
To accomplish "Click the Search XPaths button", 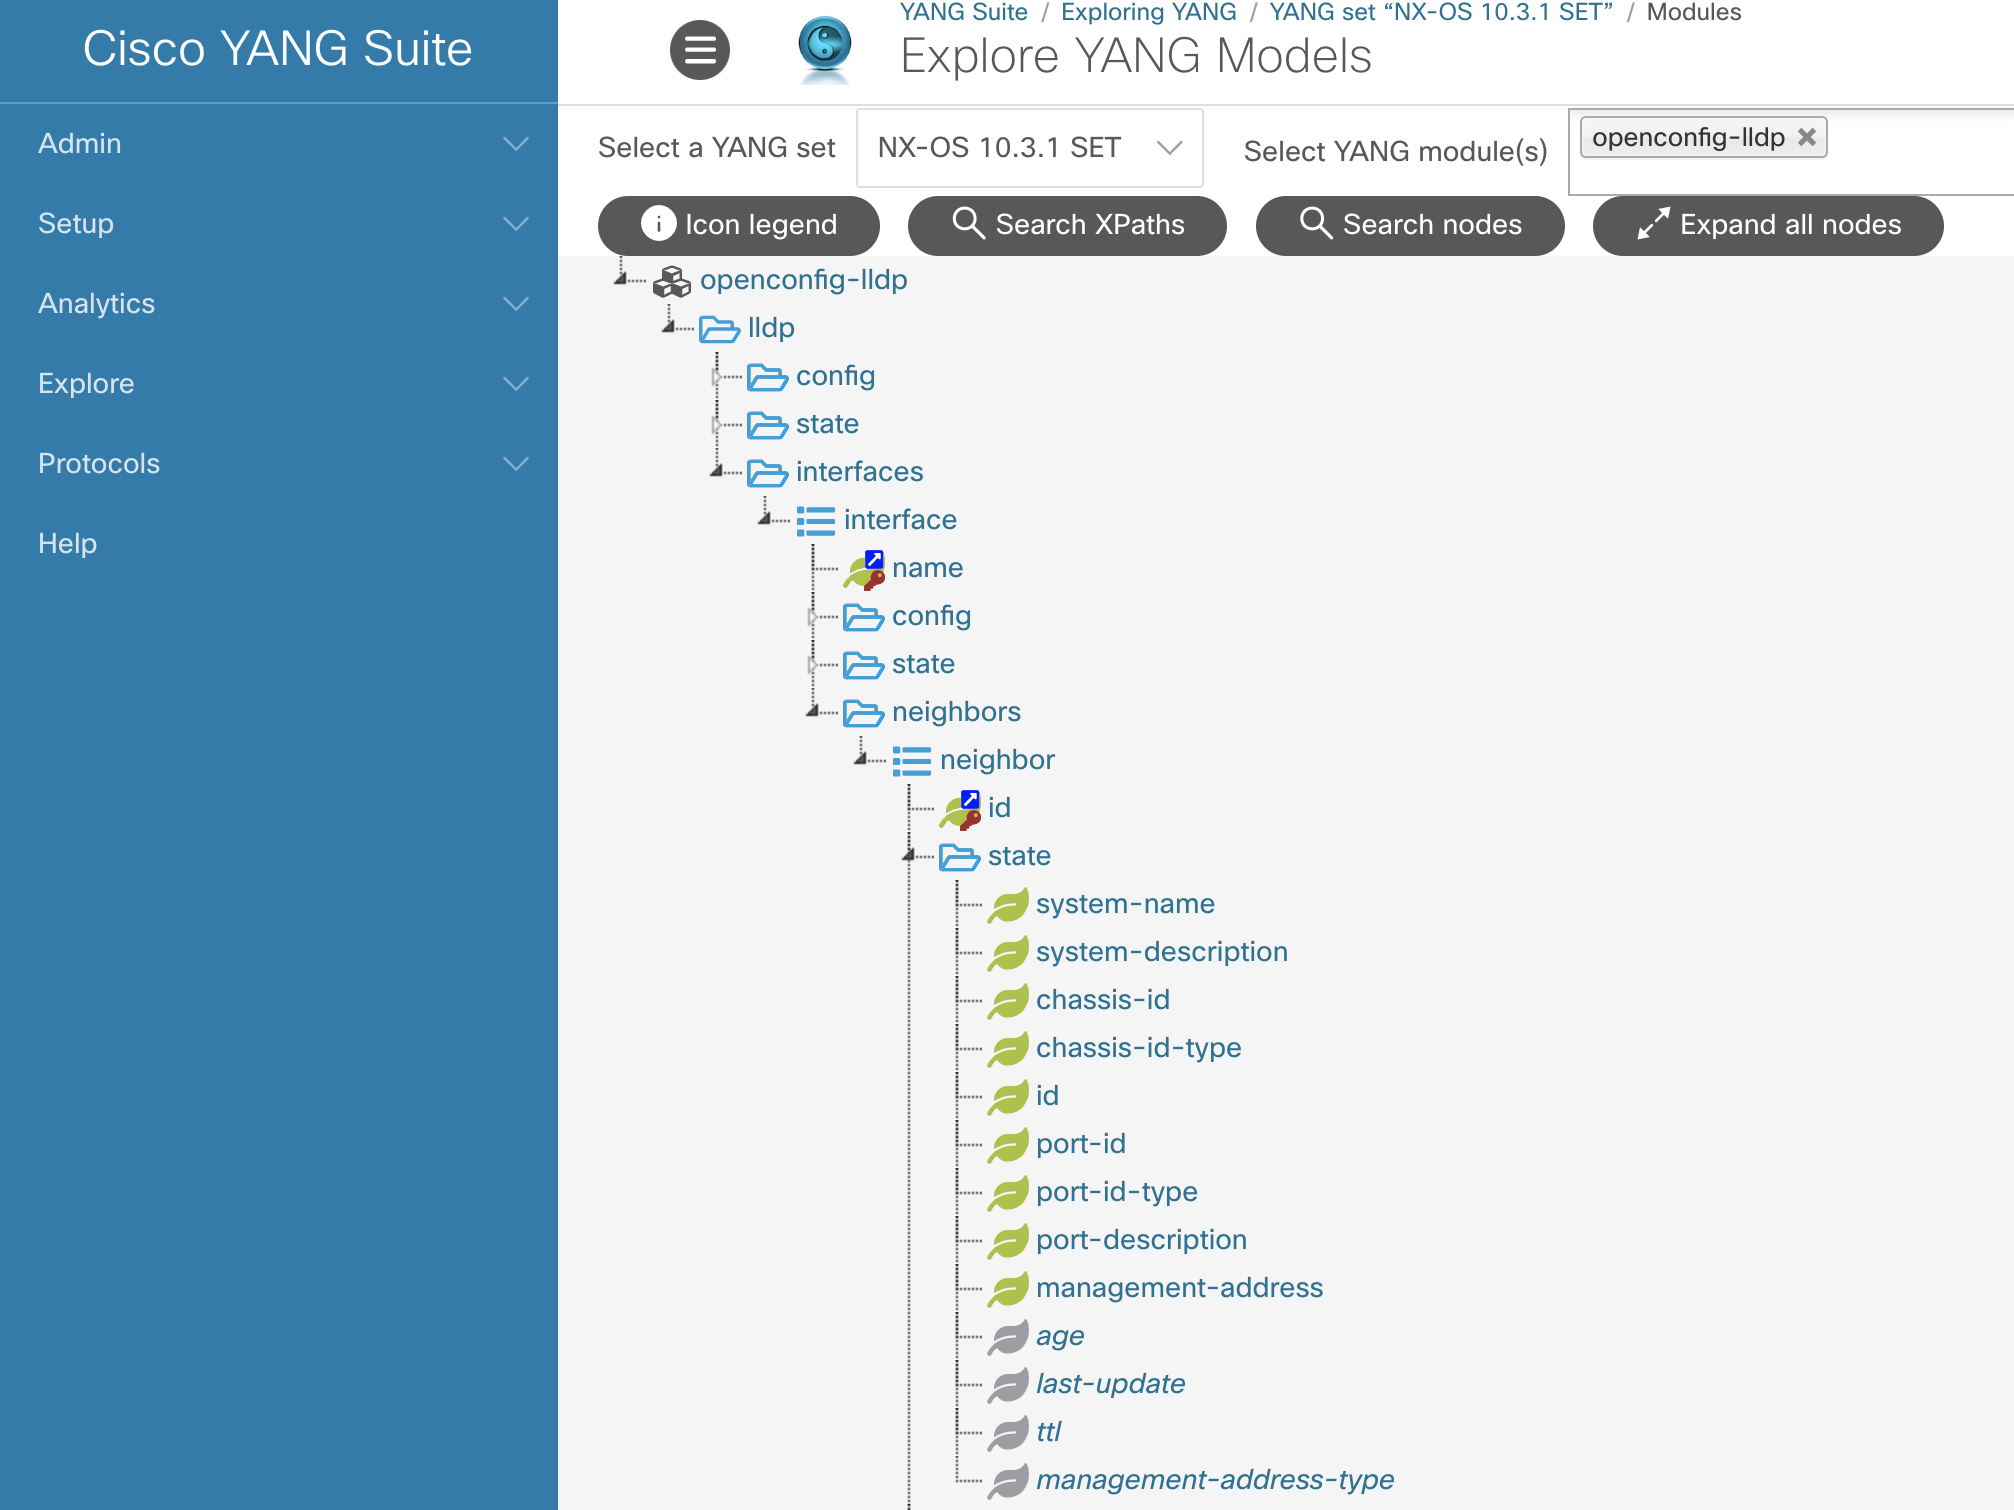I will pyautogui.click(x=1067, y=225).
